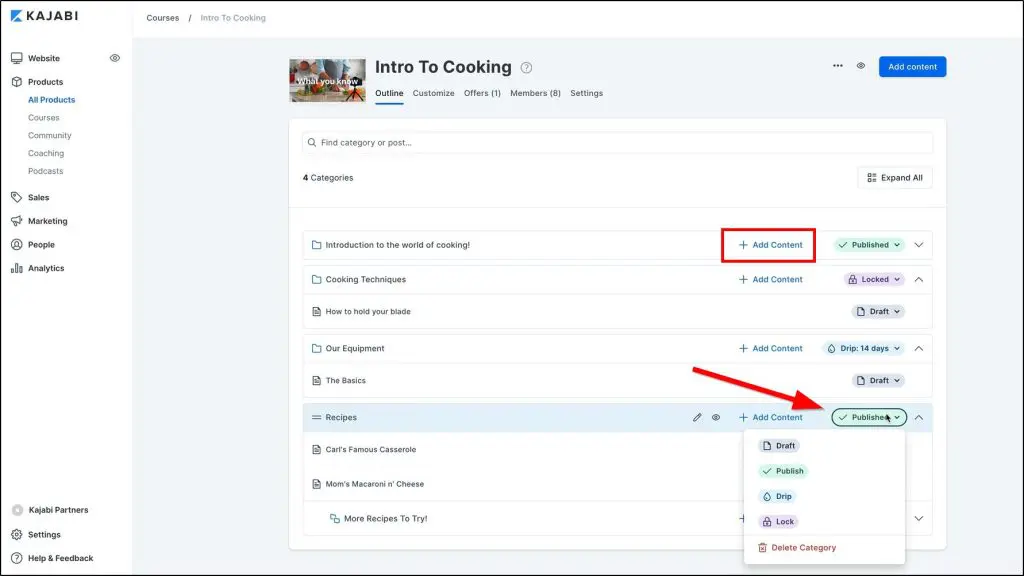The height and width of the screenshot is (576, 1024).
Task: Click the Expand All button
Action: (x=894, y=178)
